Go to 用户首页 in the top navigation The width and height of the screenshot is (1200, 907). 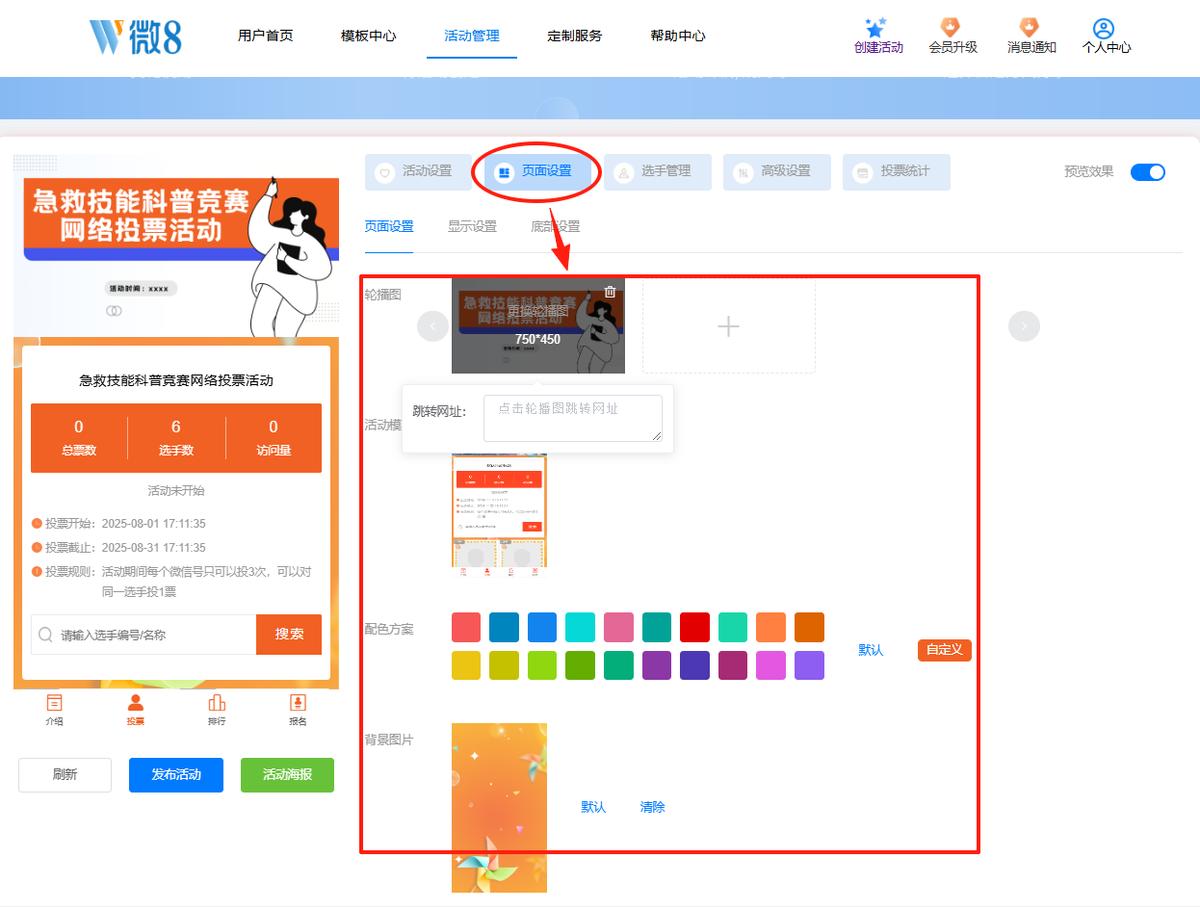(x=266, y=36)
